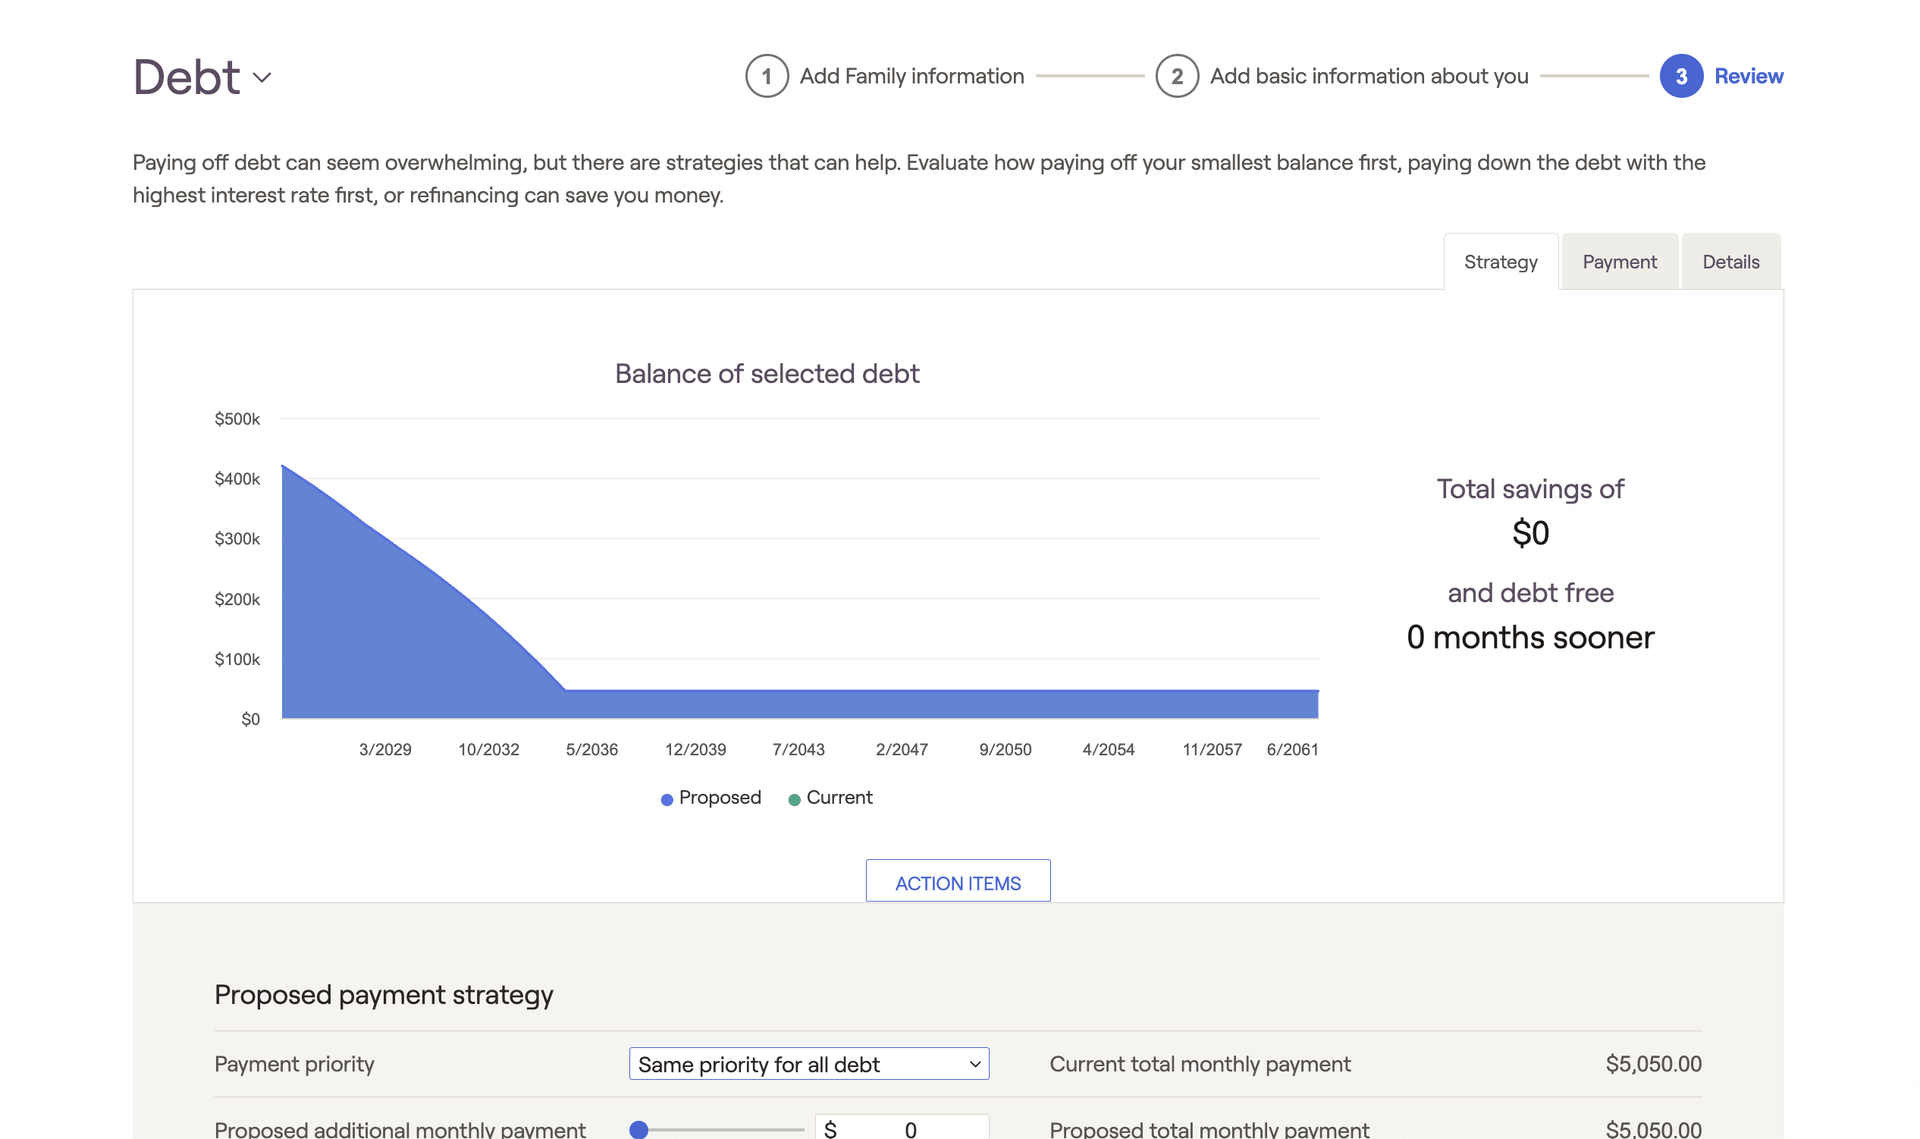Toggle the Current legend series
This screenshot has height=1139, width=1920.
click(830, 798)
